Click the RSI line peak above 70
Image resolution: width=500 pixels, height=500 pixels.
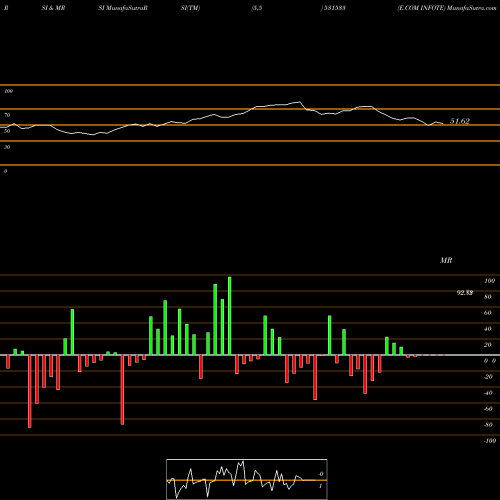click(299, 102)
